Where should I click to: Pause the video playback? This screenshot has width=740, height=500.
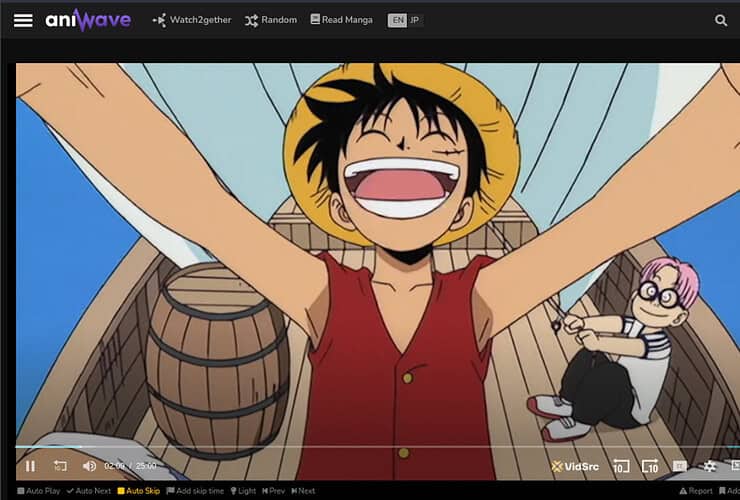[31, 466]
